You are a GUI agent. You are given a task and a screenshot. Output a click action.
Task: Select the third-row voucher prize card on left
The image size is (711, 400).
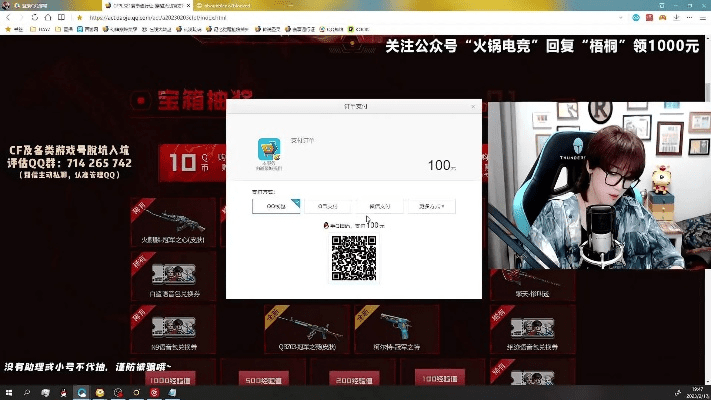tap(173, 329)
